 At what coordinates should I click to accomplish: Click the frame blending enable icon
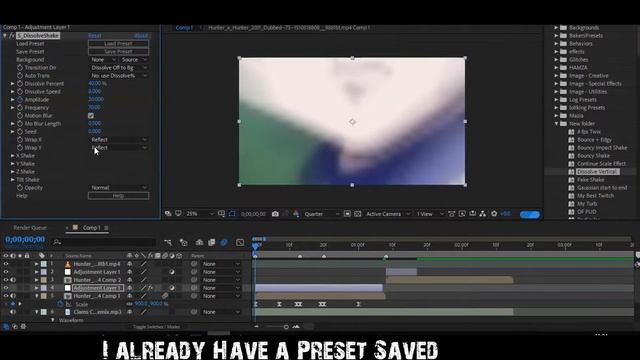pyautogui.click(x=211, y=242)
